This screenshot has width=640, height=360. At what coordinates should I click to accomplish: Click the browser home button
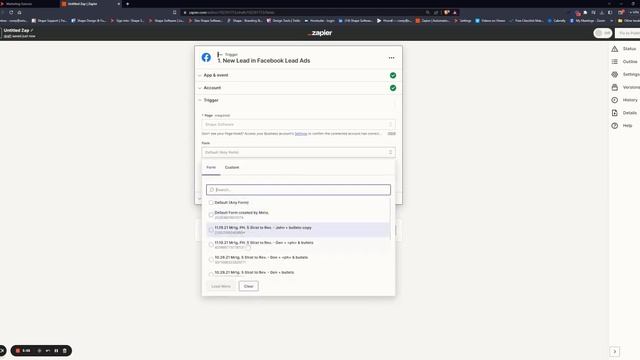pyautogui.click(x=19, y=12)
